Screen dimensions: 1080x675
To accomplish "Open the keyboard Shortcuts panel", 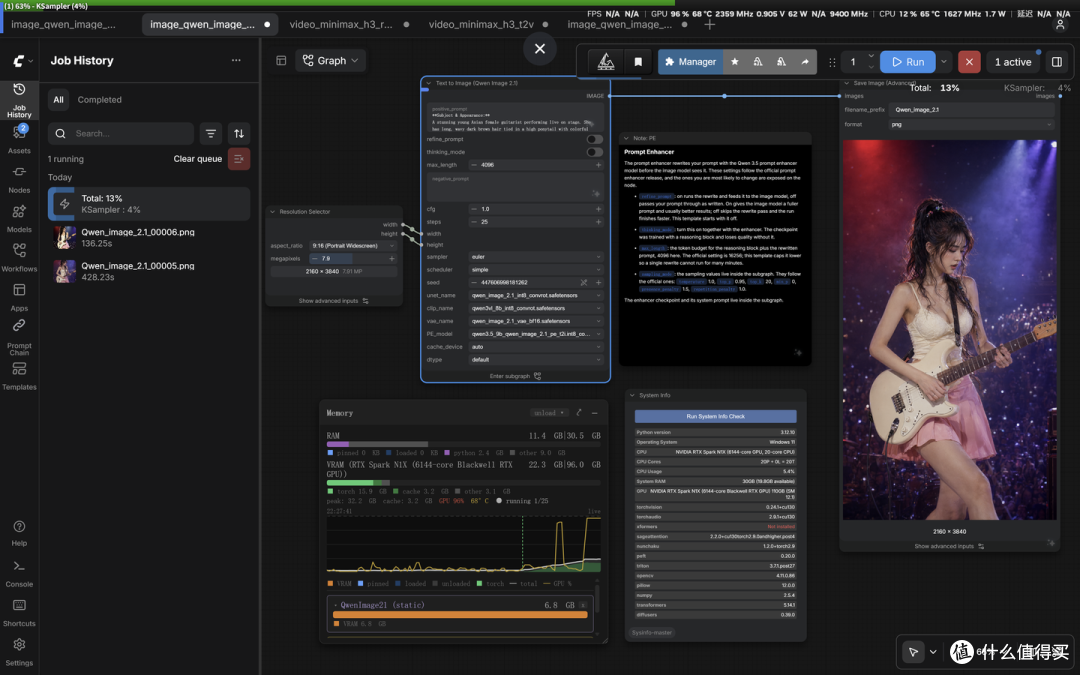I will [x=19, y=612].
